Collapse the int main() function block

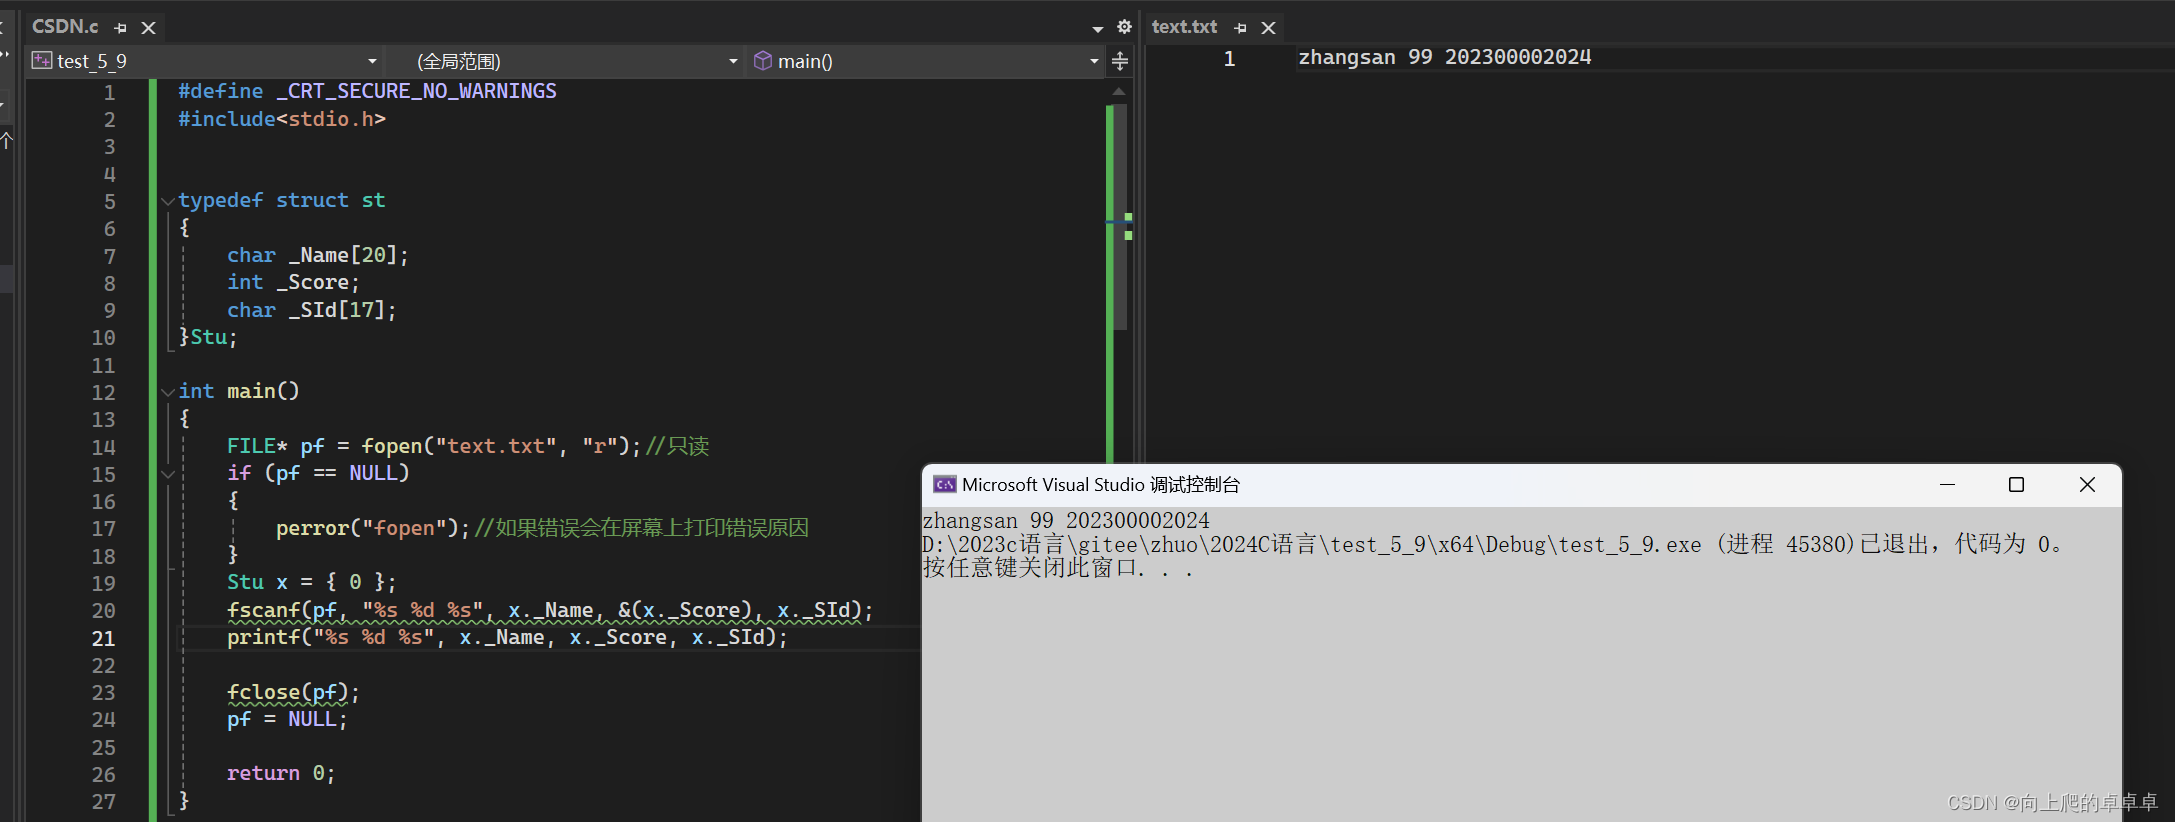168,392
